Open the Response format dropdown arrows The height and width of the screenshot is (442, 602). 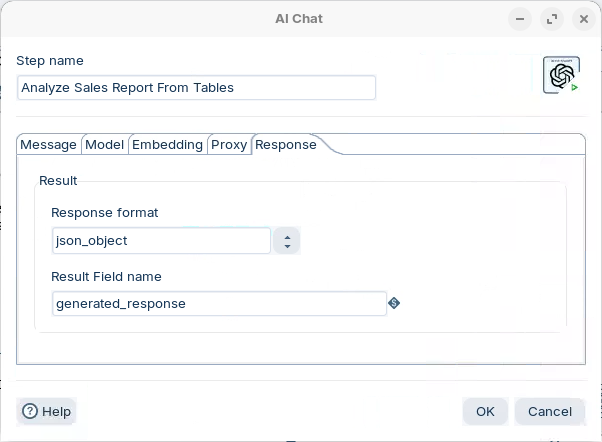click(x=287, y=241)
